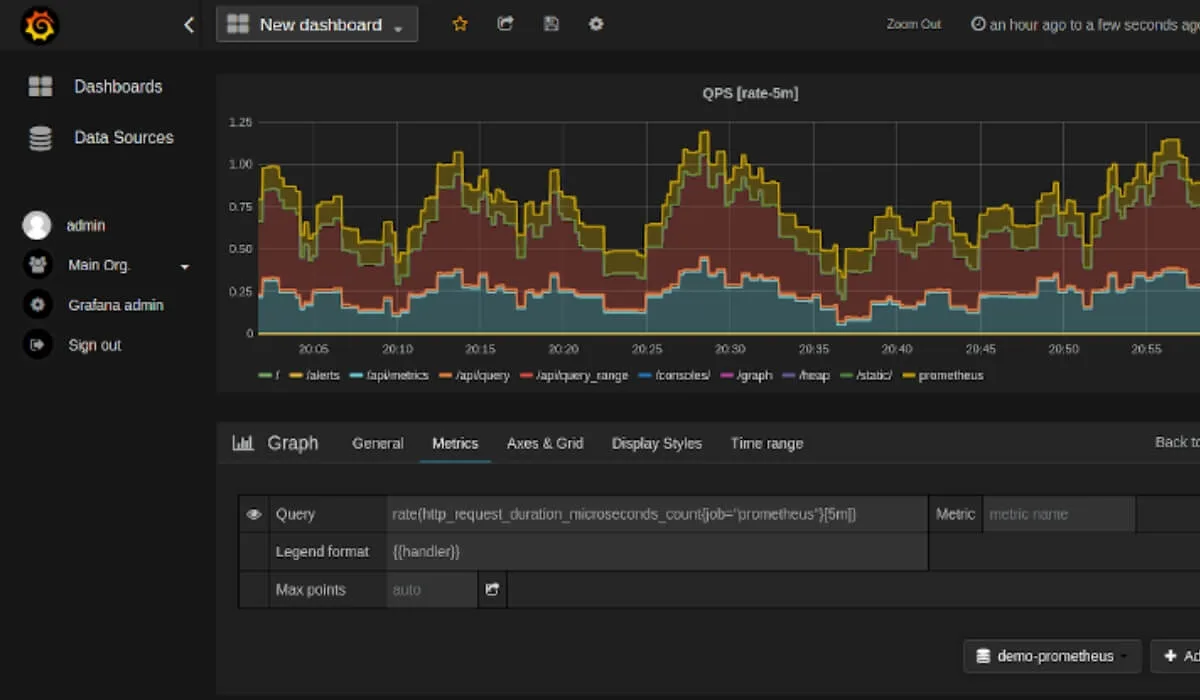Click the Zoom Out button

click(913, 24)
